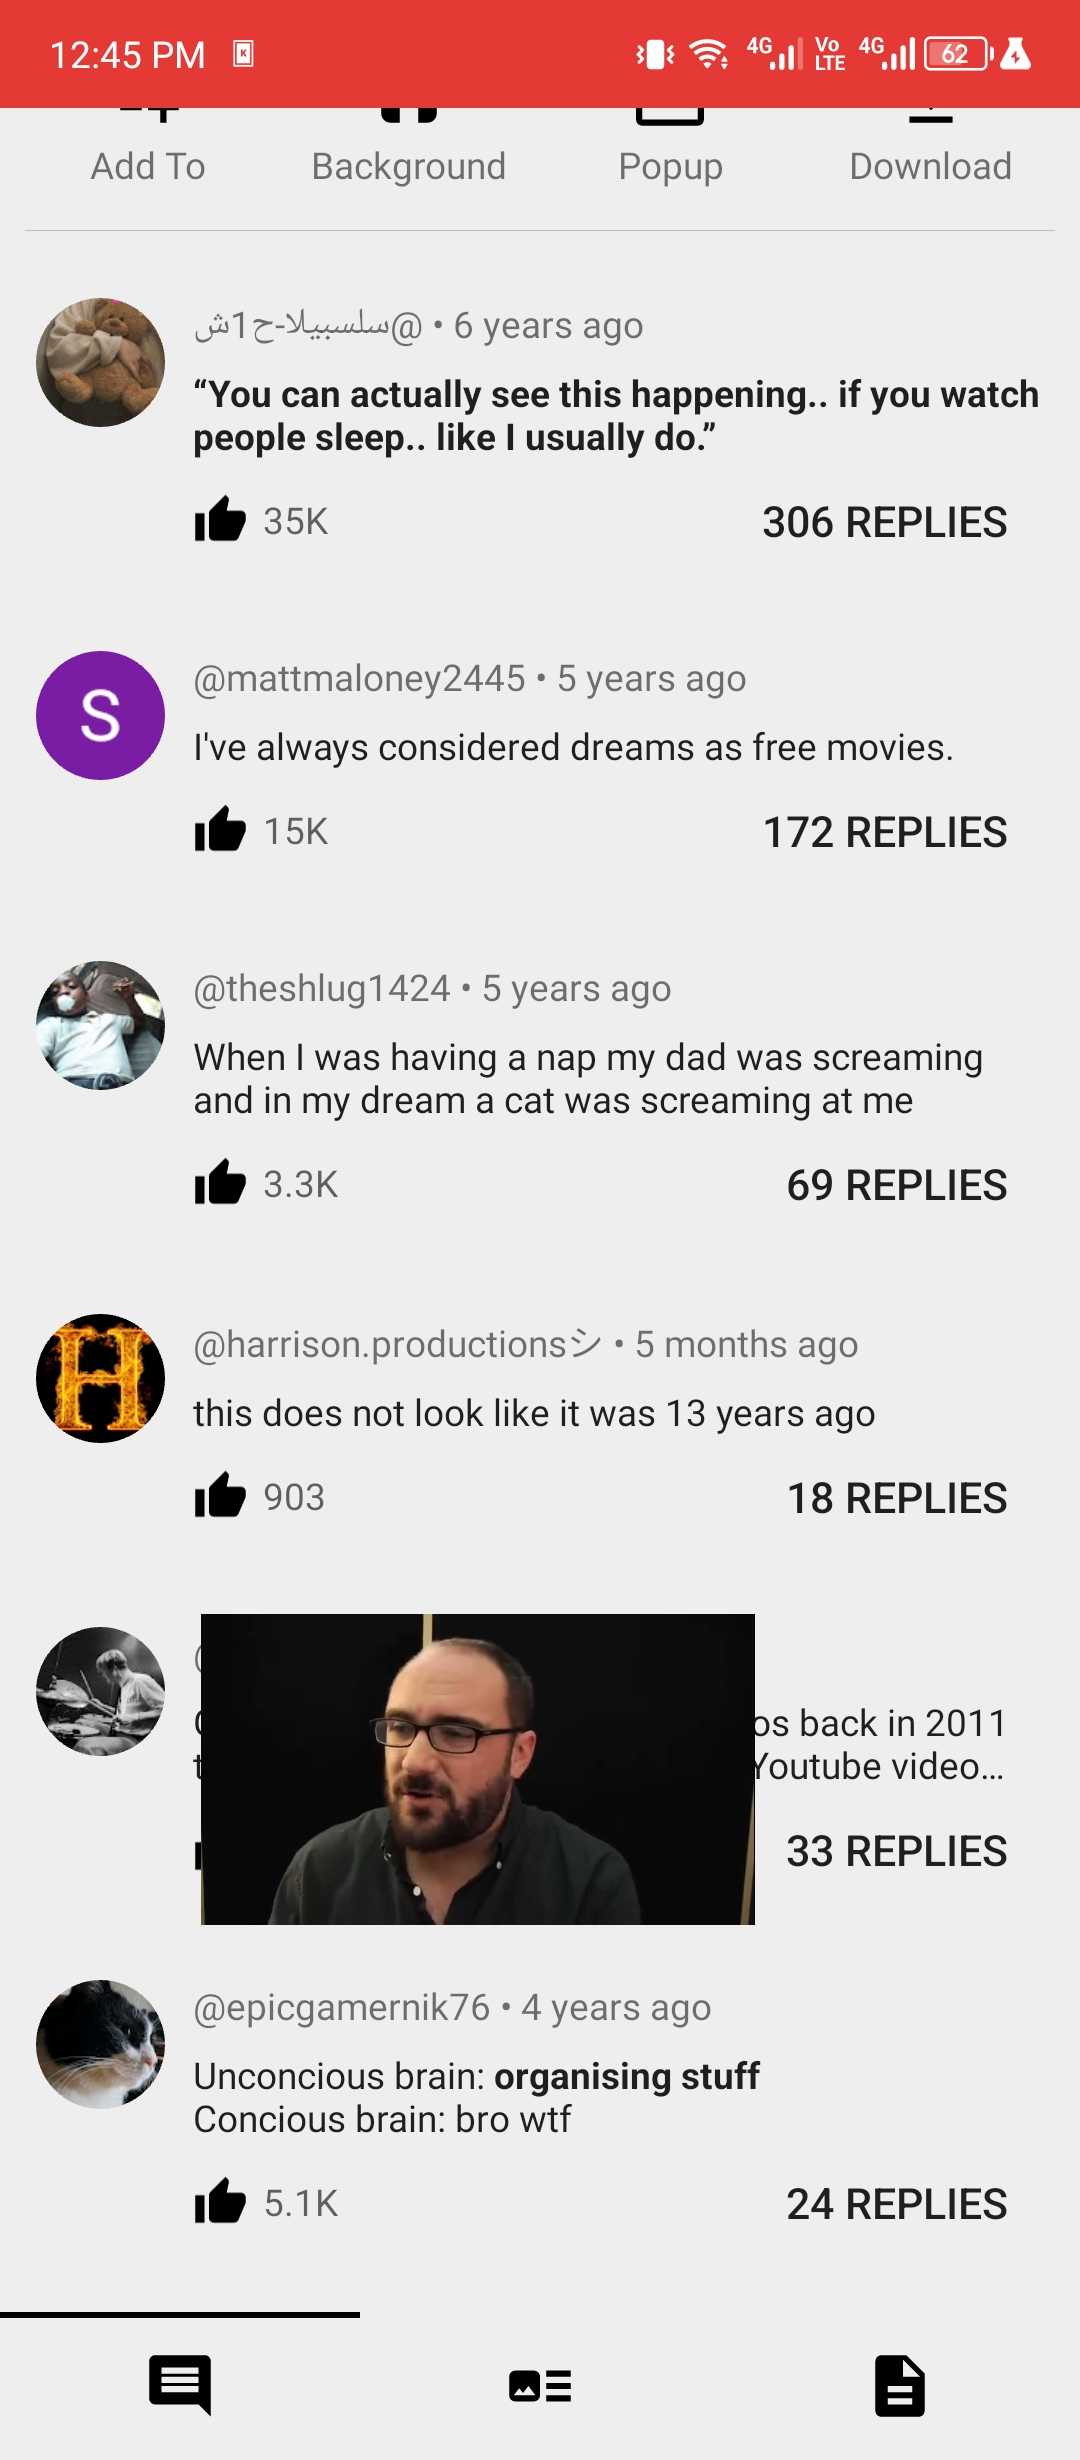The height and width of the screenshot is (2460, 1080).
Task: Tap thumbs-up icon showing 15K likes
Action: 220,830
